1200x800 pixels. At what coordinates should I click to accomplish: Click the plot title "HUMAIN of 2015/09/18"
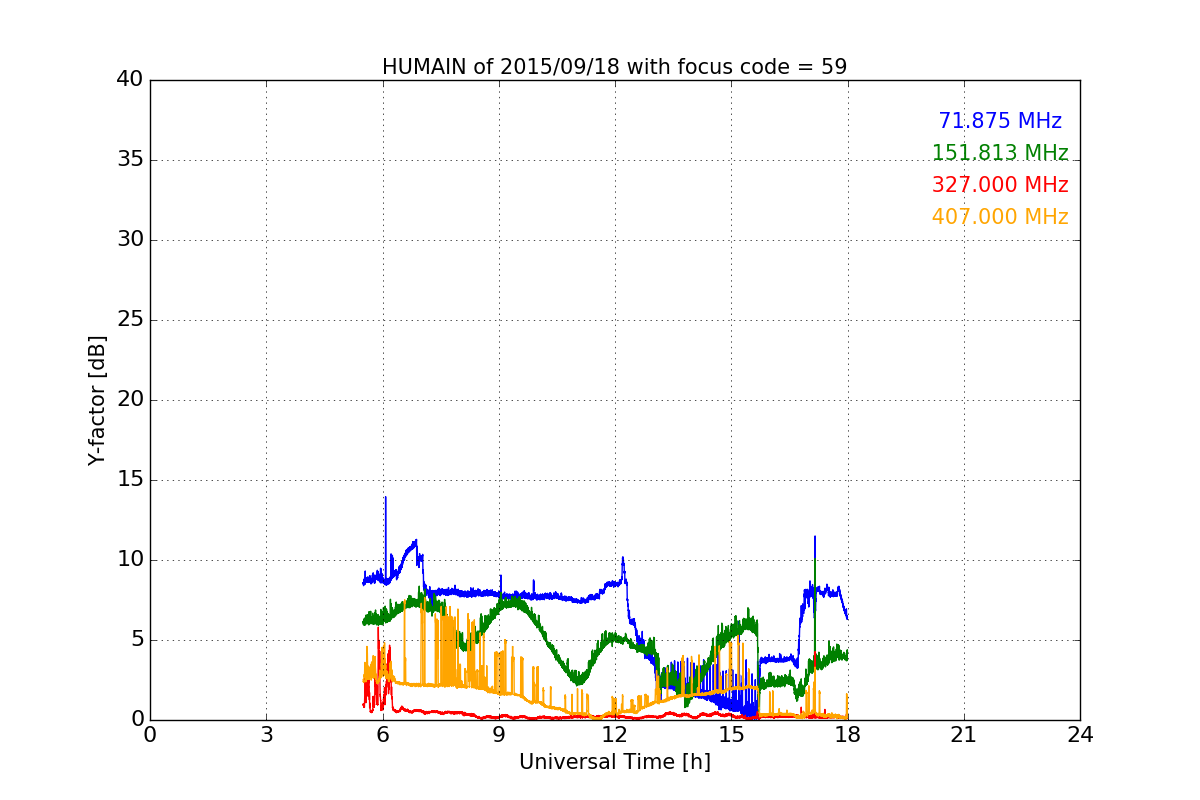502,67
